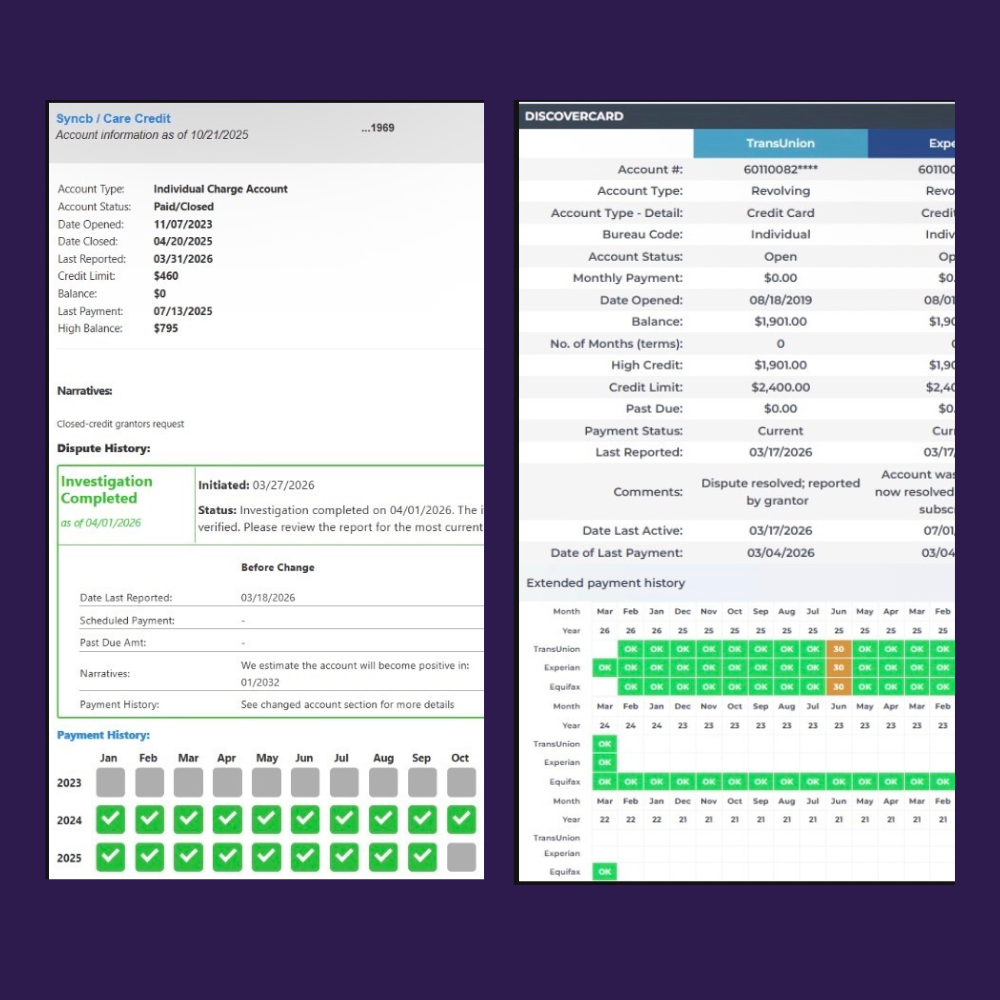Image resolution: width=1000 pixels, height=1000 pixels.
Task: Click the Dispute History heading
Action: pyautogui.click(x=103, y=448)
